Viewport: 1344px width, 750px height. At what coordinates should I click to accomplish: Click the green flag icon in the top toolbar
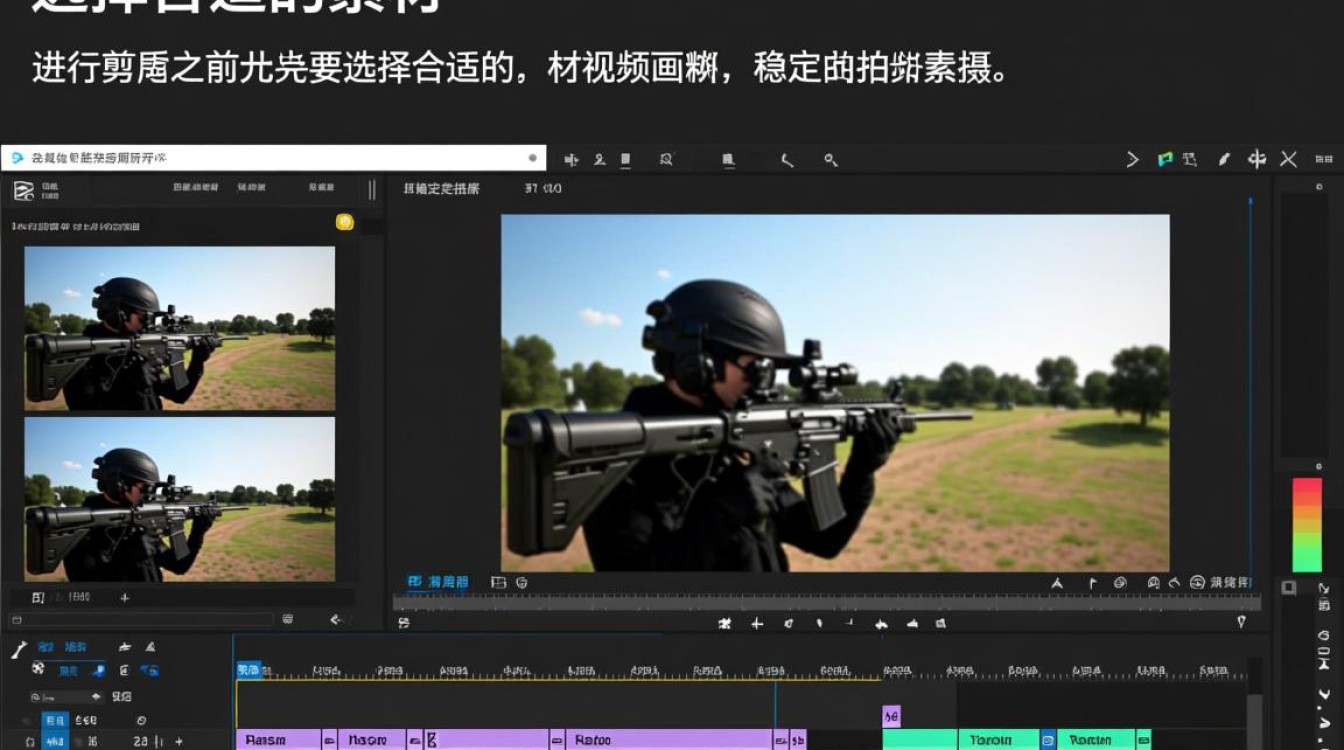(x=1165, y=159)
